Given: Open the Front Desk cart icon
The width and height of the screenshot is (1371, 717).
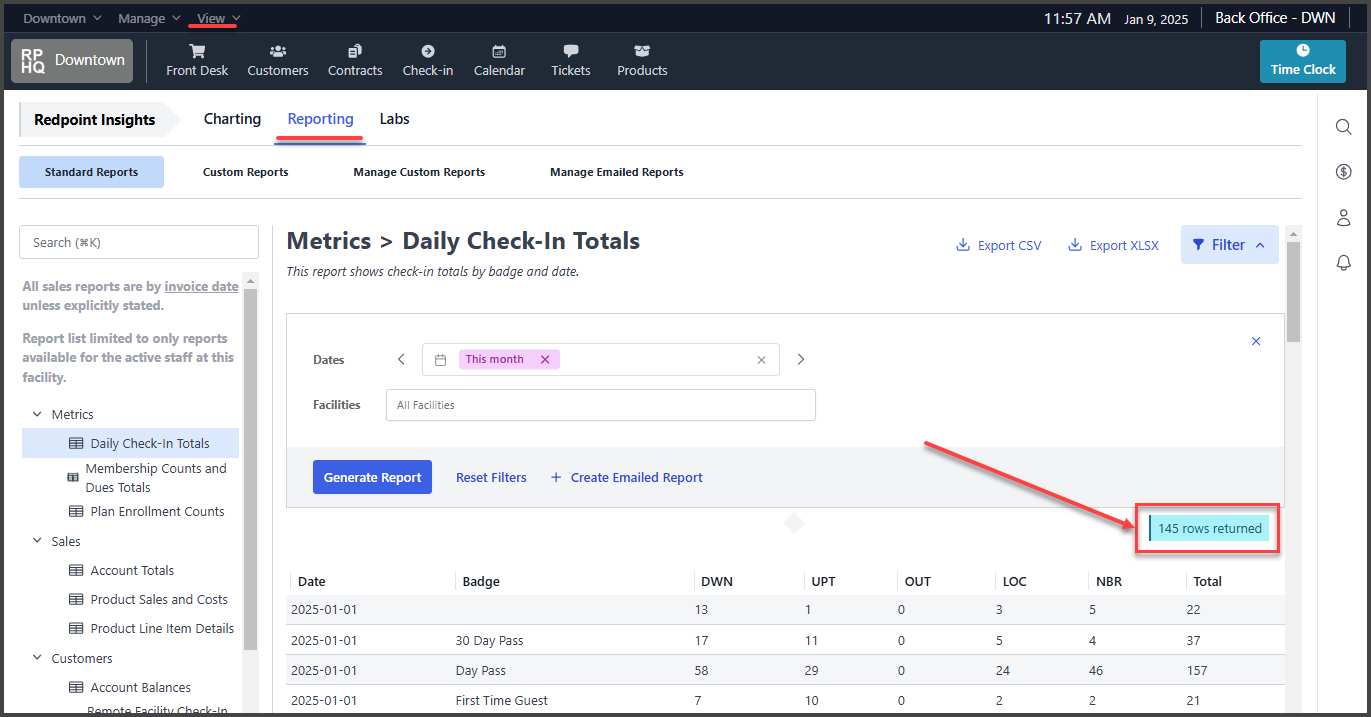Looking at the screenshot, I should [197, 51].
